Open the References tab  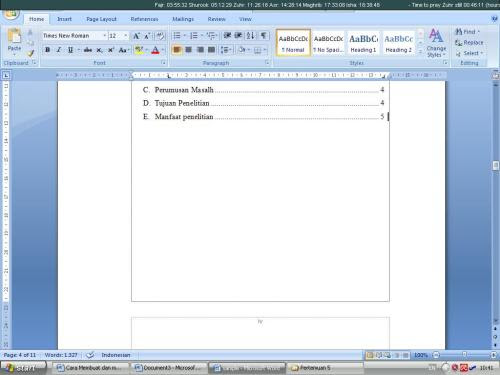(144, 19)
